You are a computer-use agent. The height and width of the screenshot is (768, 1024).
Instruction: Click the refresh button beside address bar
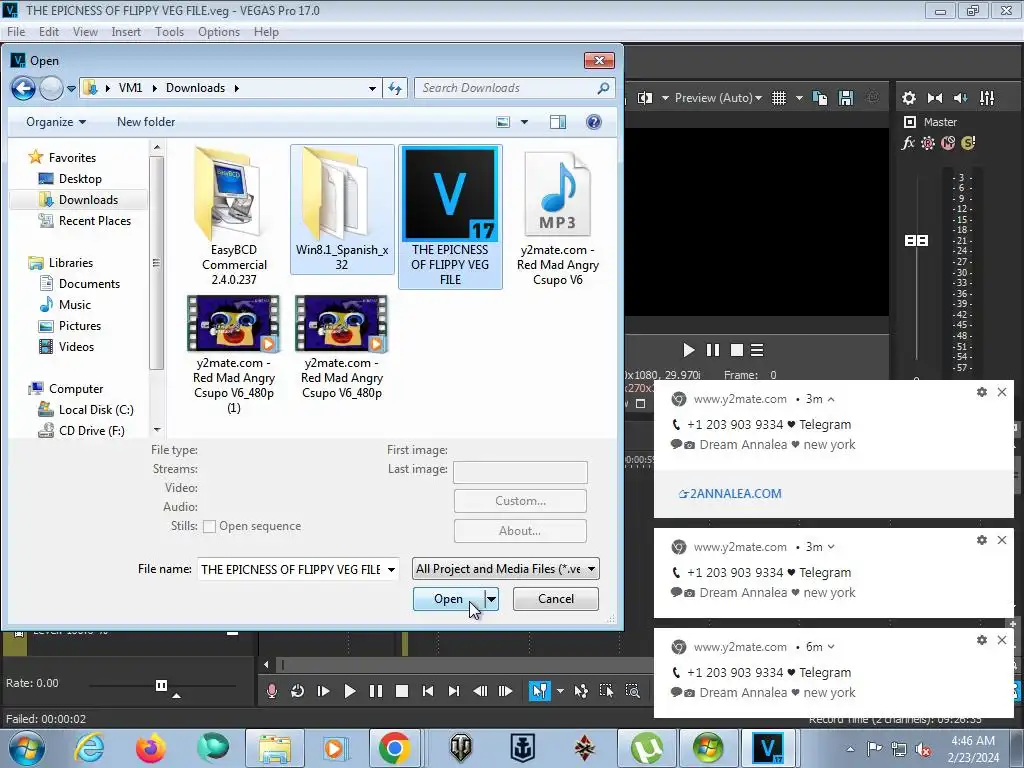click(395, 88)
